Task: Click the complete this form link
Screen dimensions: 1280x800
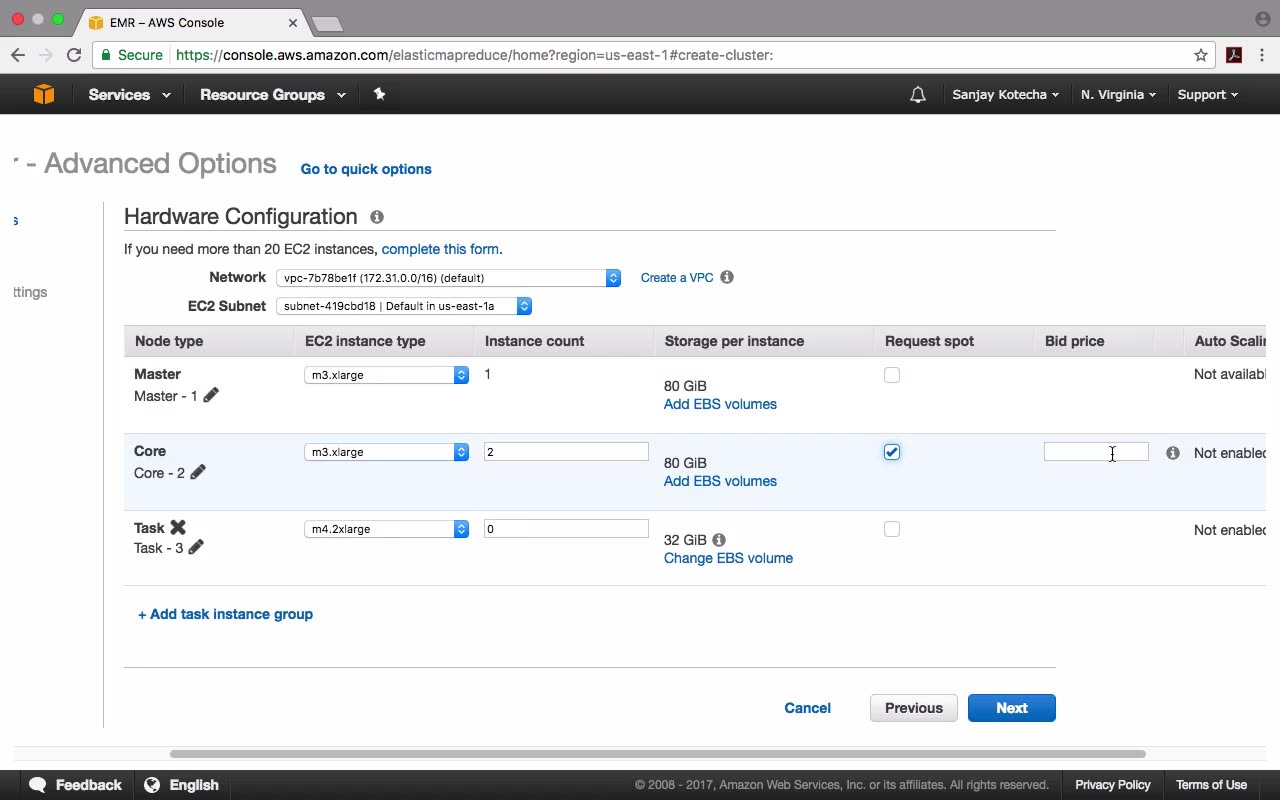Action: click(440, 249)
